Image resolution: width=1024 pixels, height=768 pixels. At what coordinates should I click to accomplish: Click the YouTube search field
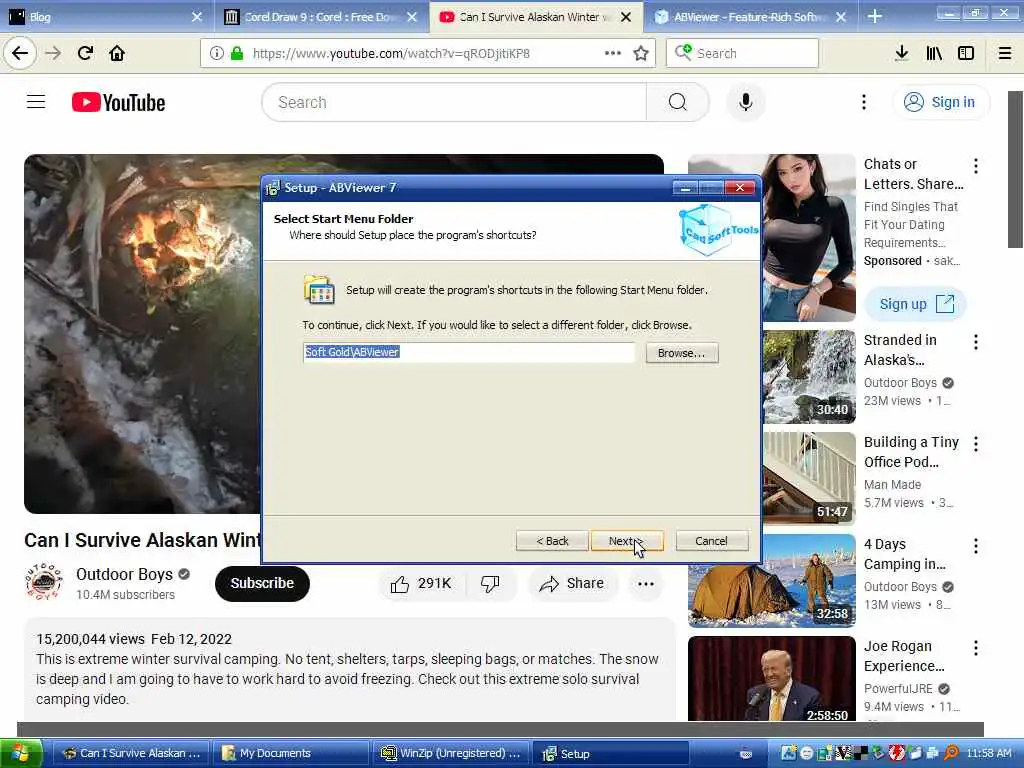(x=454, y=102)
